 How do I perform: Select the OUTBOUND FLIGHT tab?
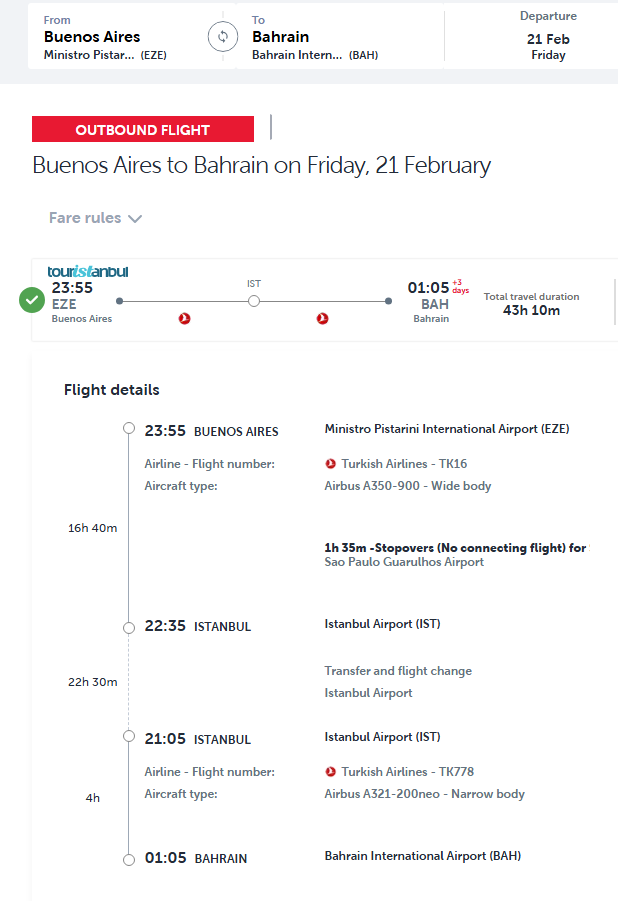point(143,130)
